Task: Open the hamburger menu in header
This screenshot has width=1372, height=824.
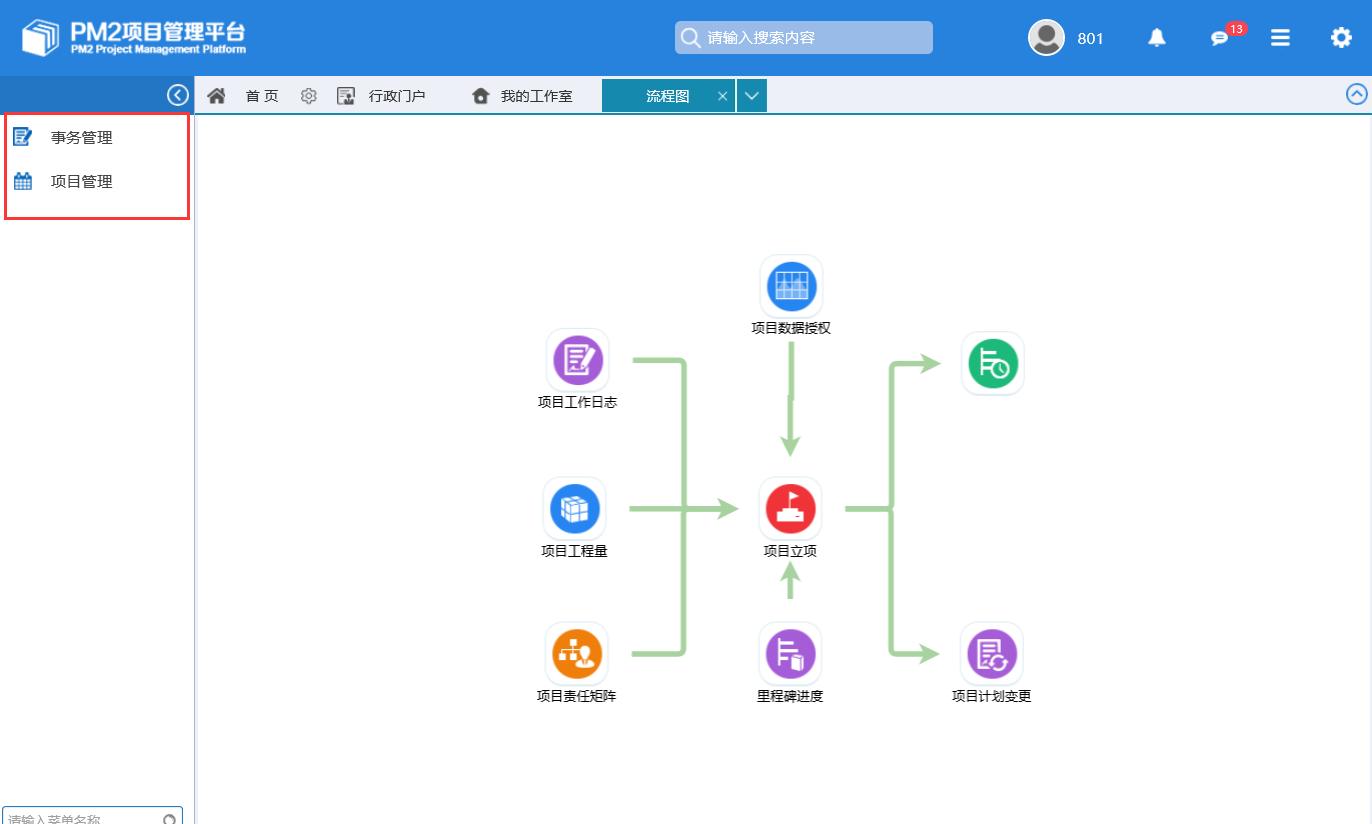Action: point(1280,38)
